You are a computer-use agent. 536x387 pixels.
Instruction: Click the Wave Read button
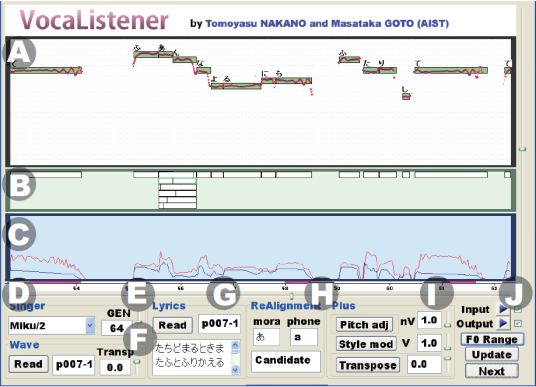(x=28, y=364)
